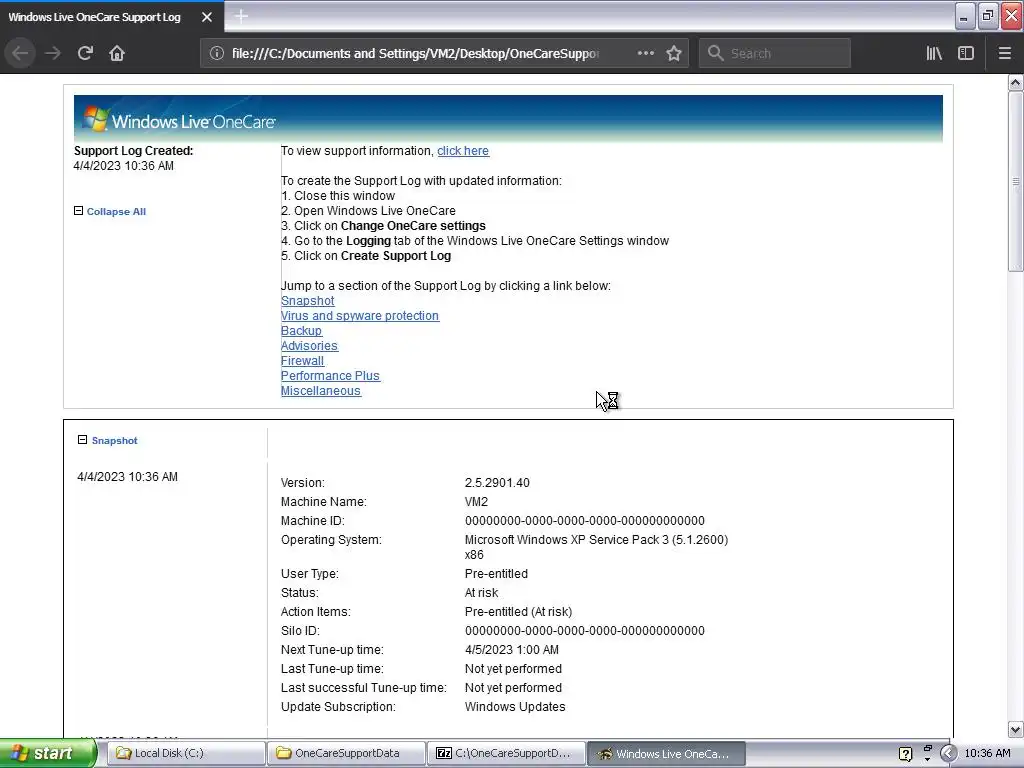Click the address bar URL field

click(x=415, y=54)
